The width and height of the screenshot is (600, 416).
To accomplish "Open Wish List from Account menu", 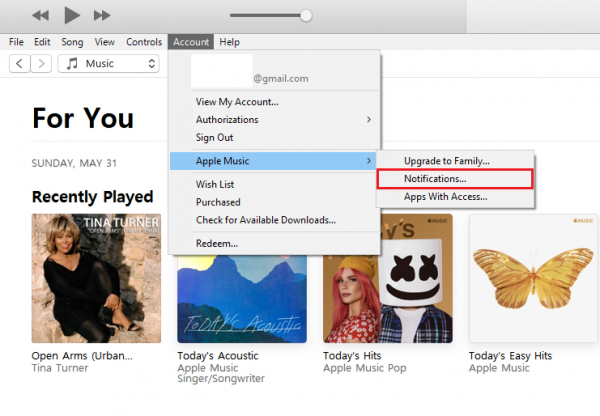I will 274,184.
